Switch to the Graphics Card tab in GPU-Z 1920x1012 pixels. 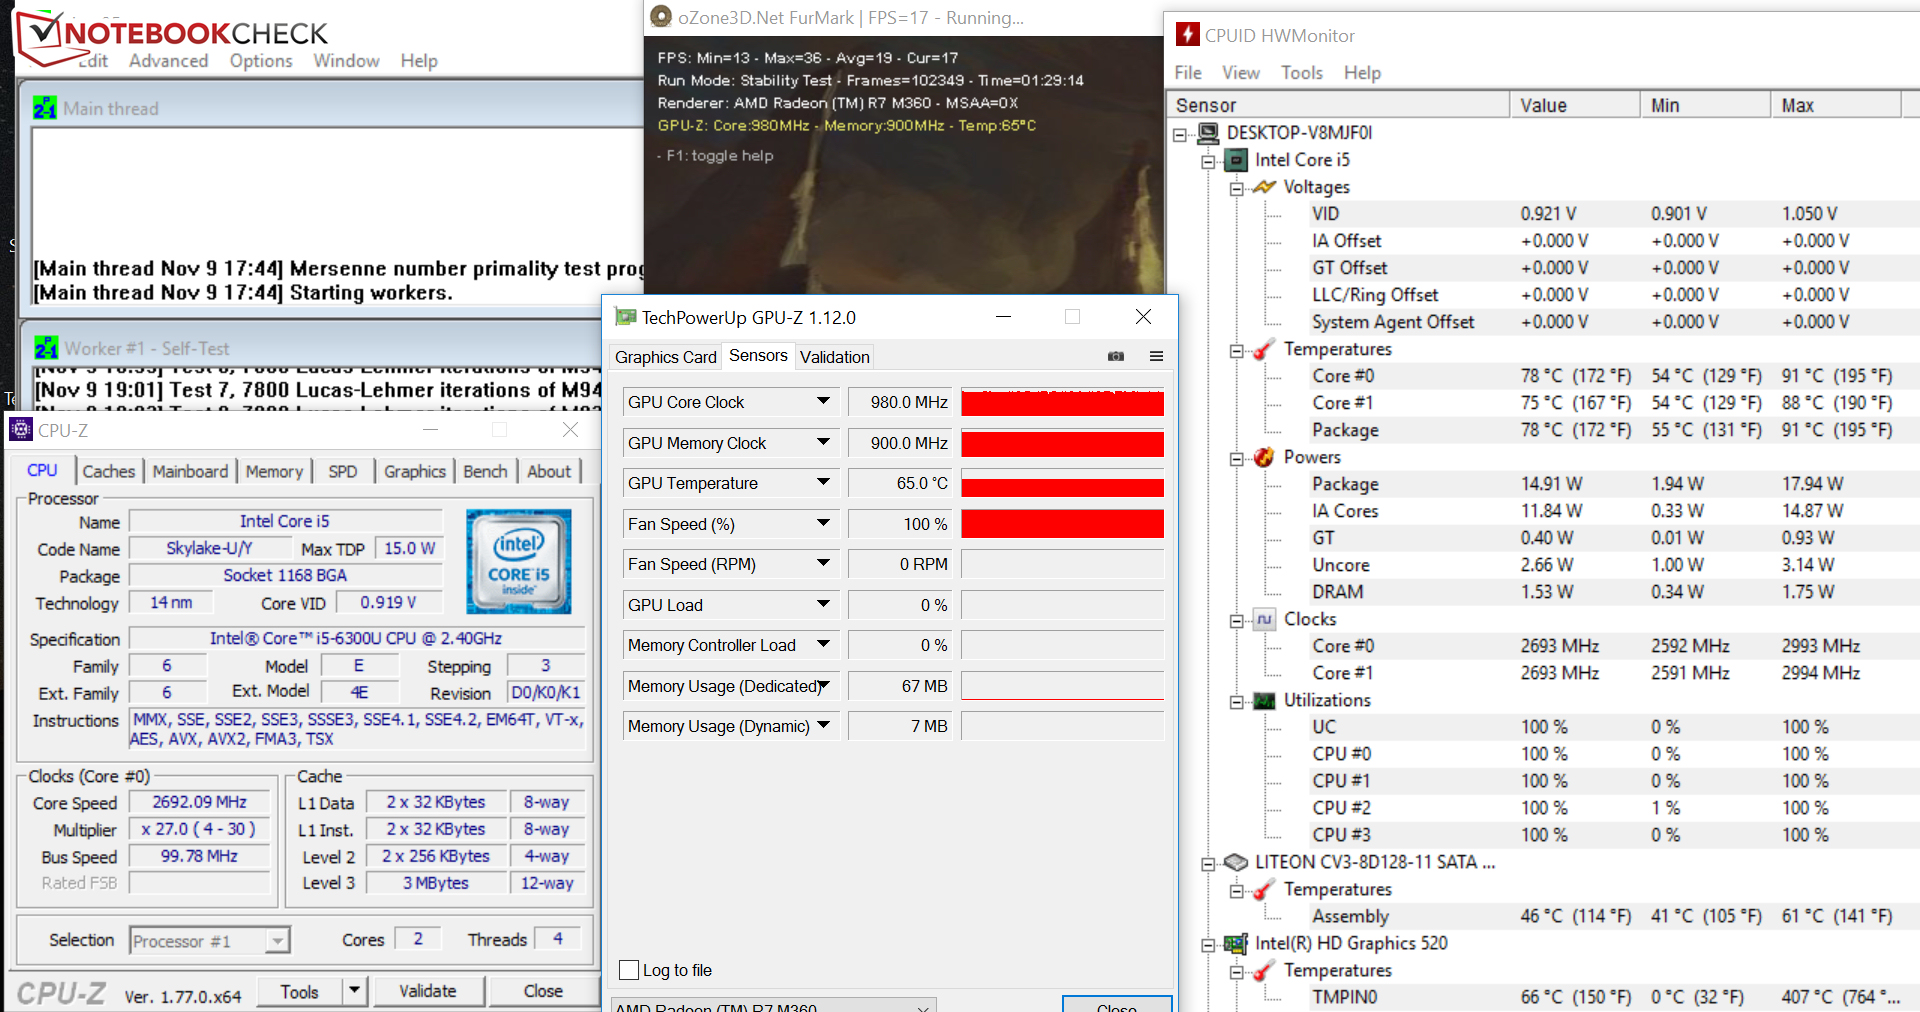click(x=666, y=357)
